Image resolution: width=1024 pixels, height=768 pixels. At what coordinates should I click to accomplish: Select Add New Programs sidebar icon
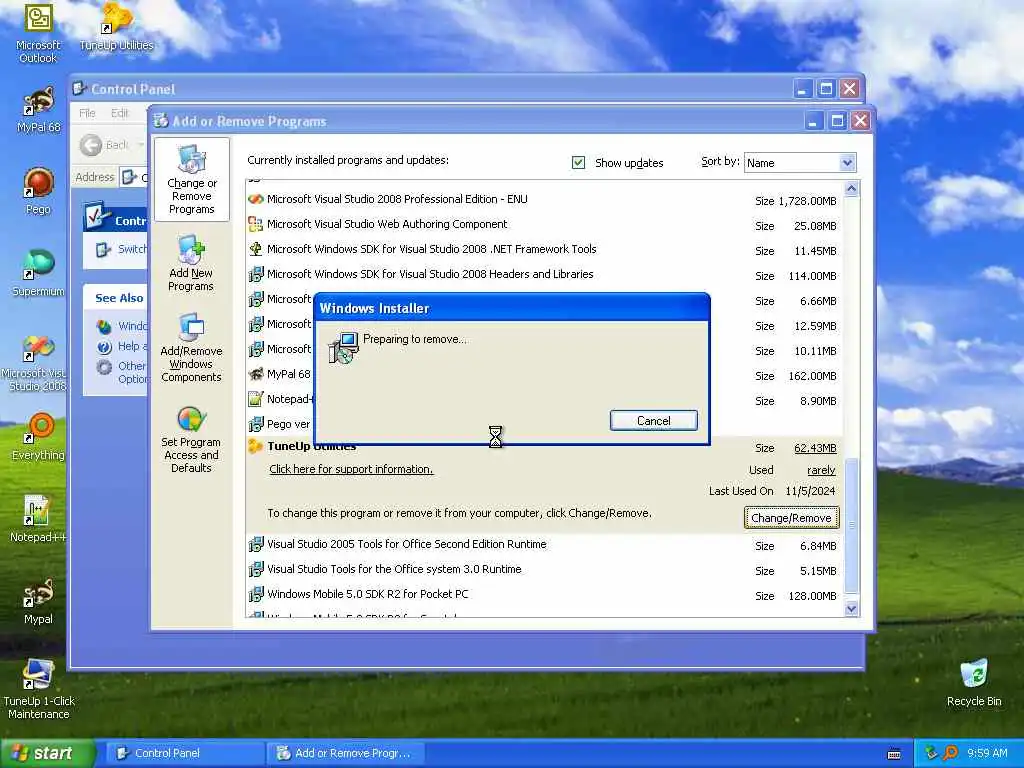tap(191, 263)
